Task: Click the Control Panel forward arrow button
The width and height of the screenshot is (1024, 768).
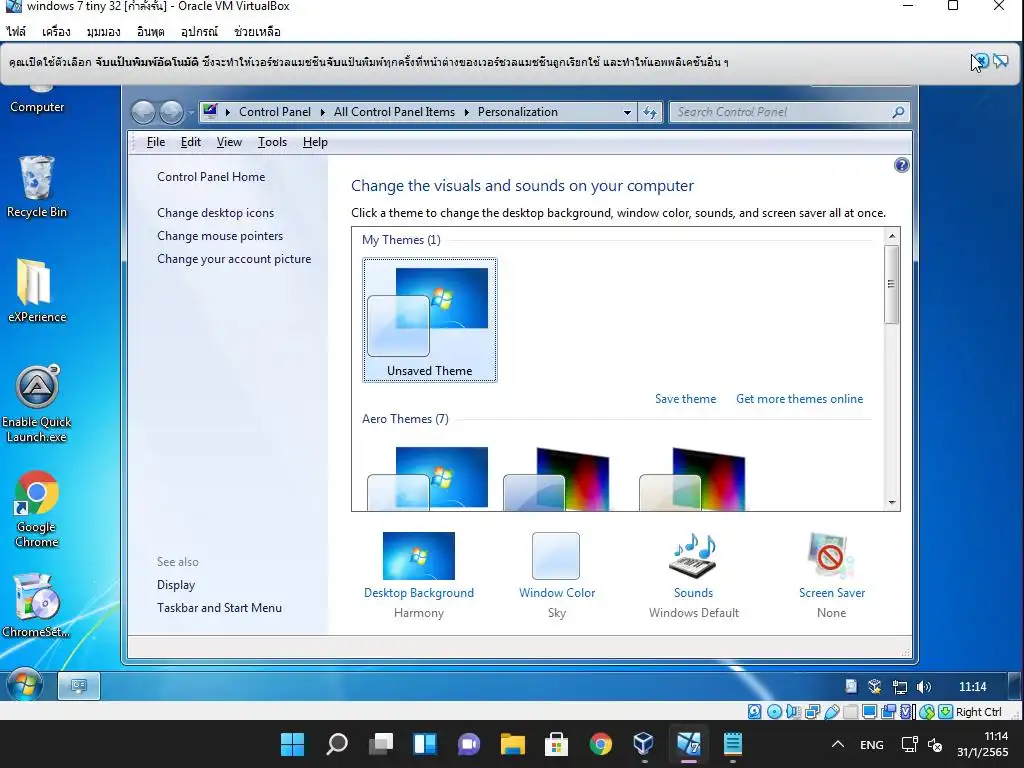Action: 171,112
